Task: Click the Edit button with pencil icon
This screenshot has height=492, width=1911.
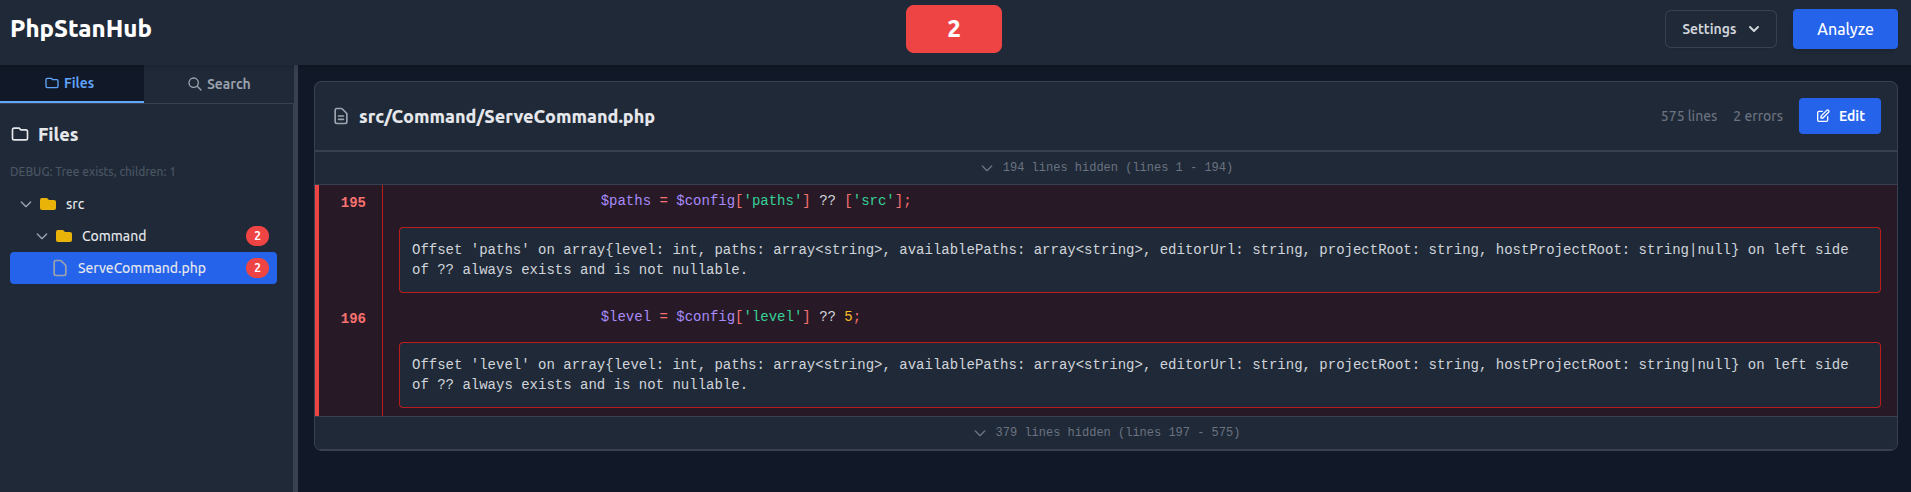Action: pyautogui.click(x=1839, y=116)
